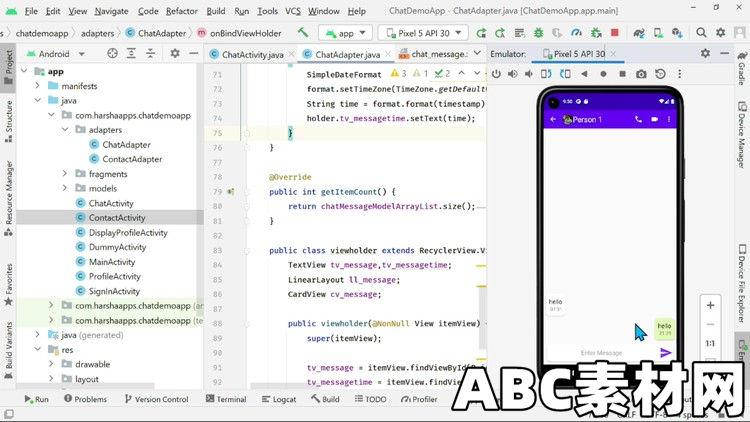The height and width of the screenshot is (422, 750).
Task: Select ContactAdapter in project tree
Action: [132, 159]
